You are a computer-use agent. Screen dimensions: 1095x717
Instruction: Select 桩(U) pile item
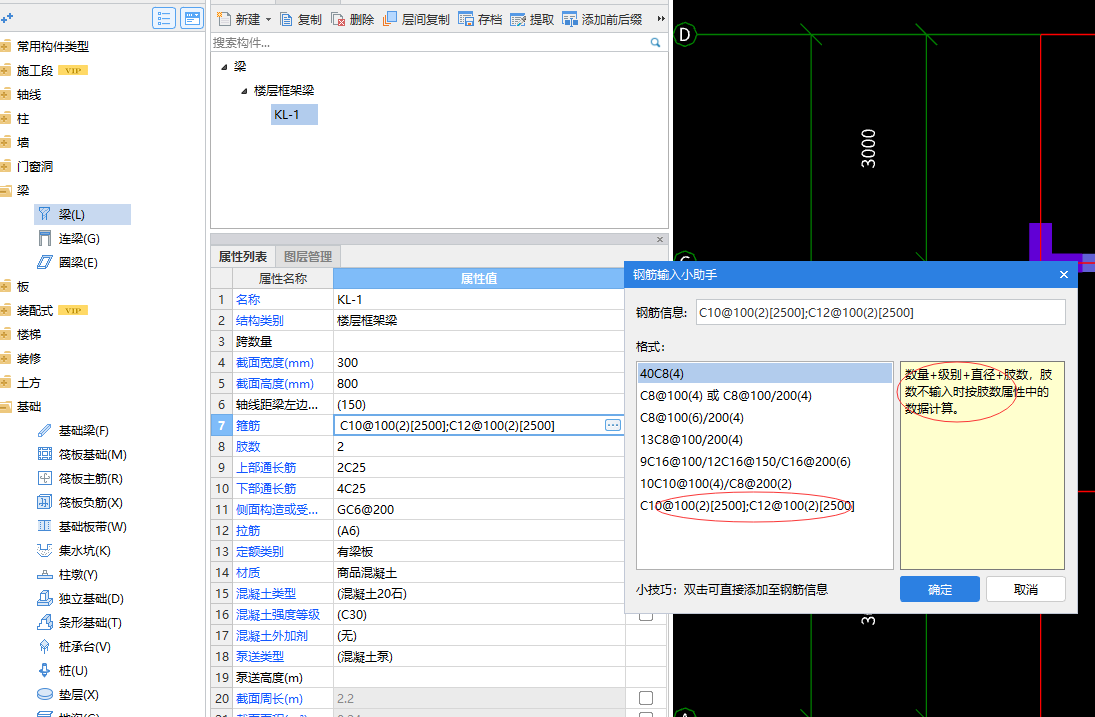coord(62,671)
